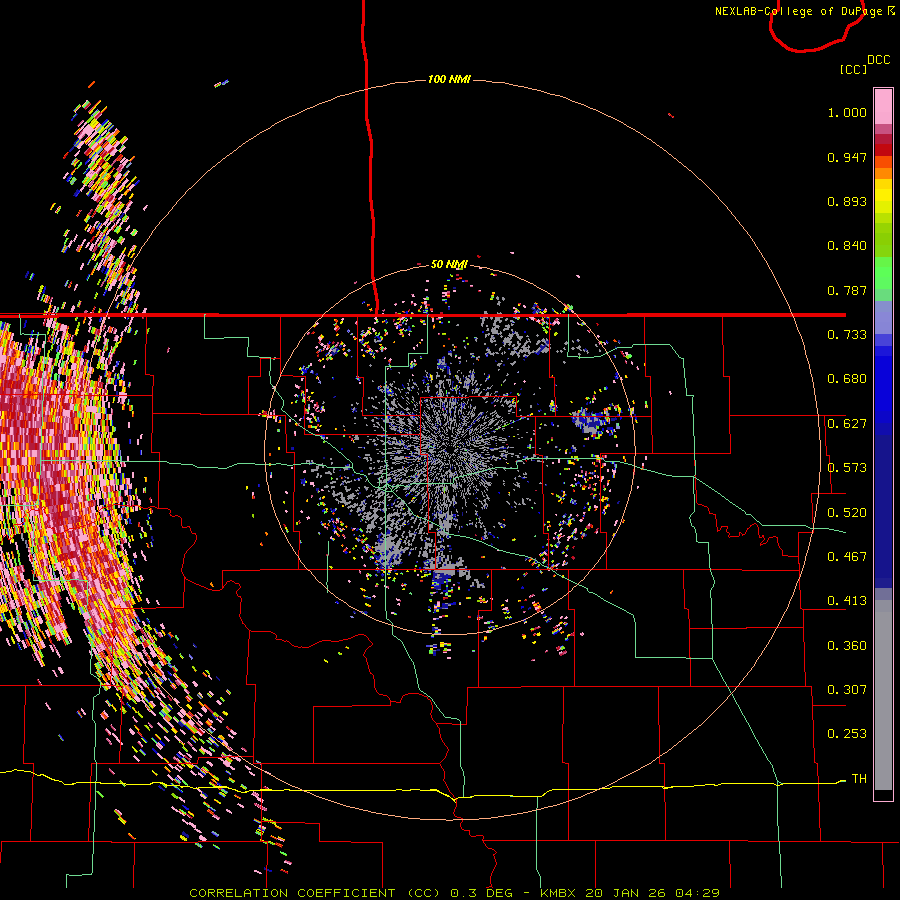Click the 0.520 color scale value
The width and height of the screenshot is (900, 900).
pos(847,513)
